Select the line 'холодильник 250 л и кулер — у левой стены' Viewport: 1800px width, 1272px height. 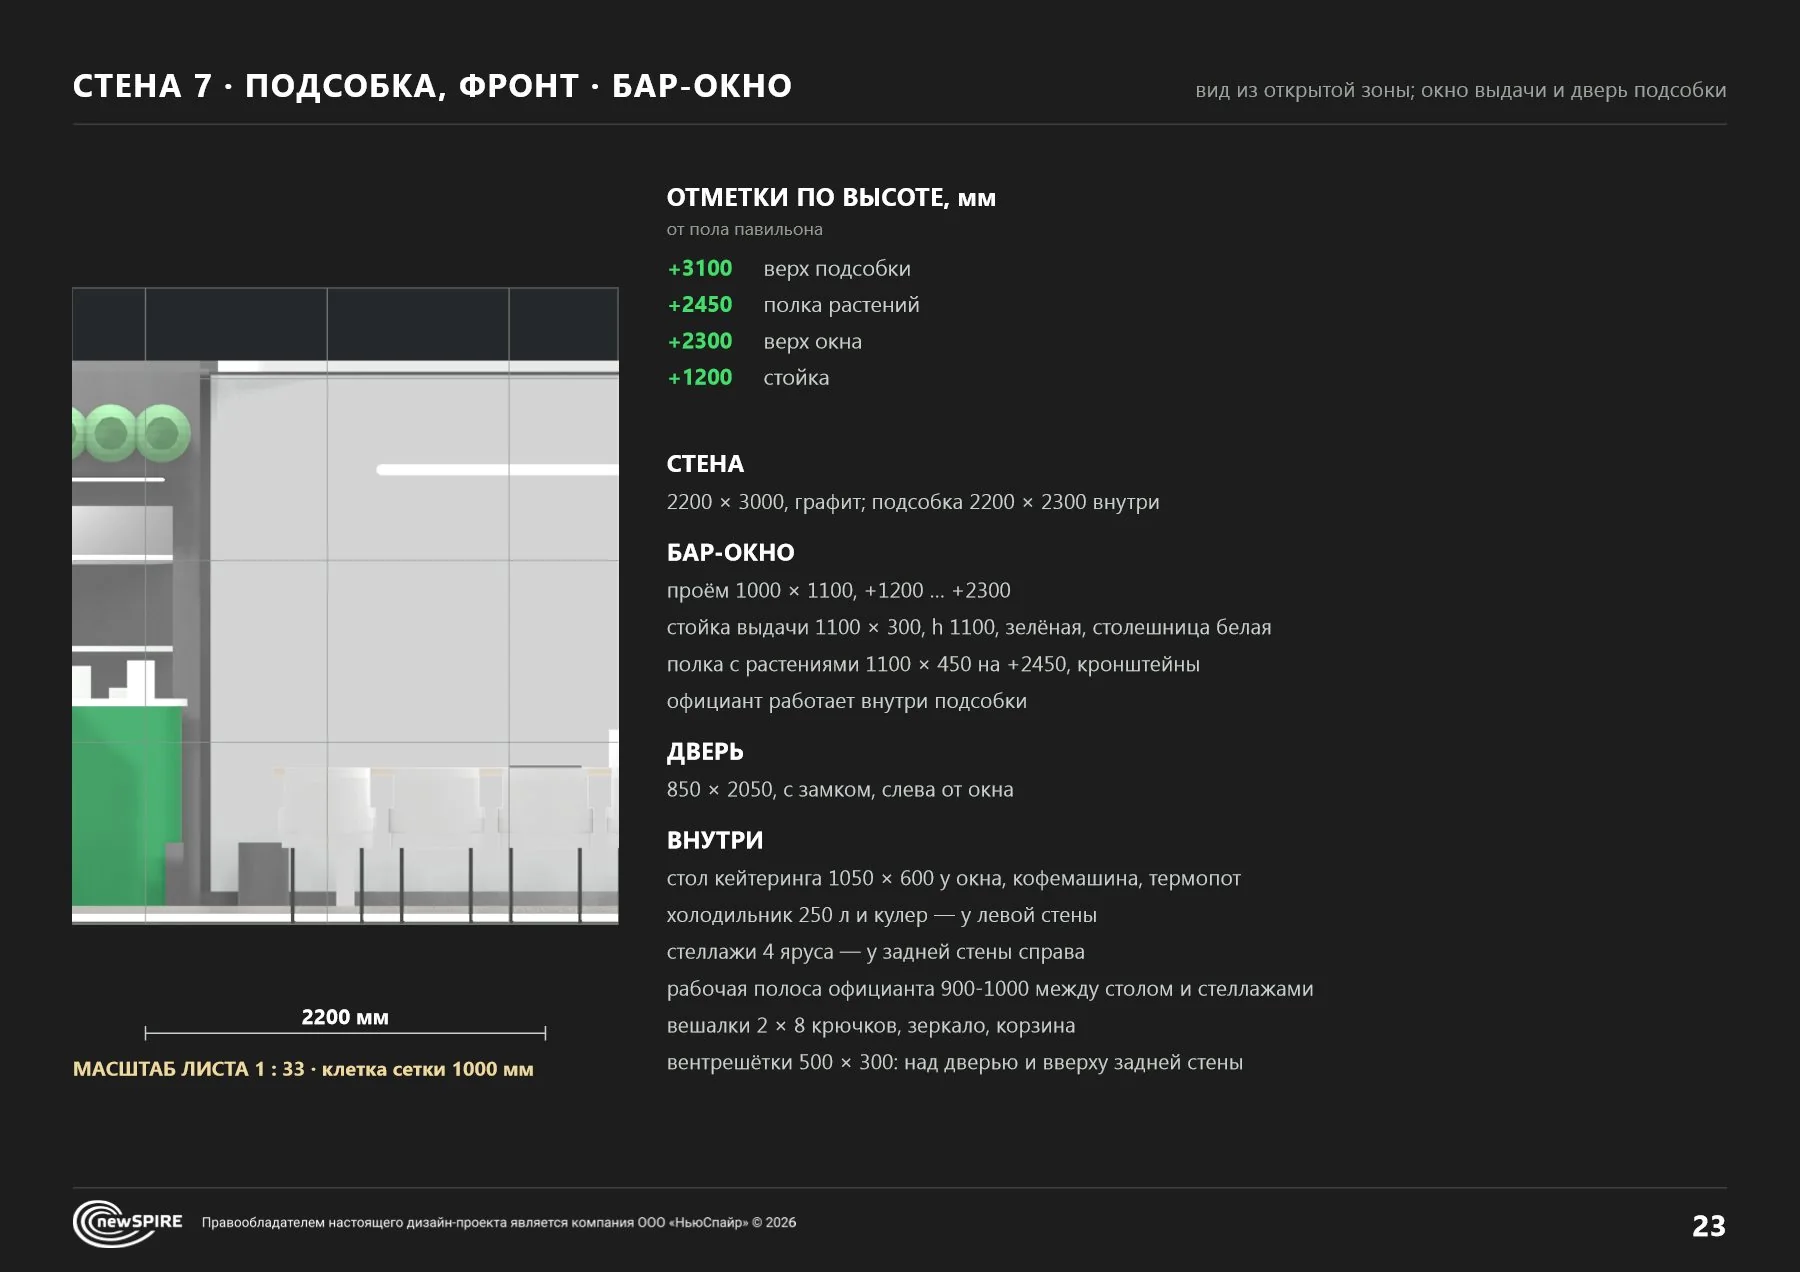click(882, 915)
